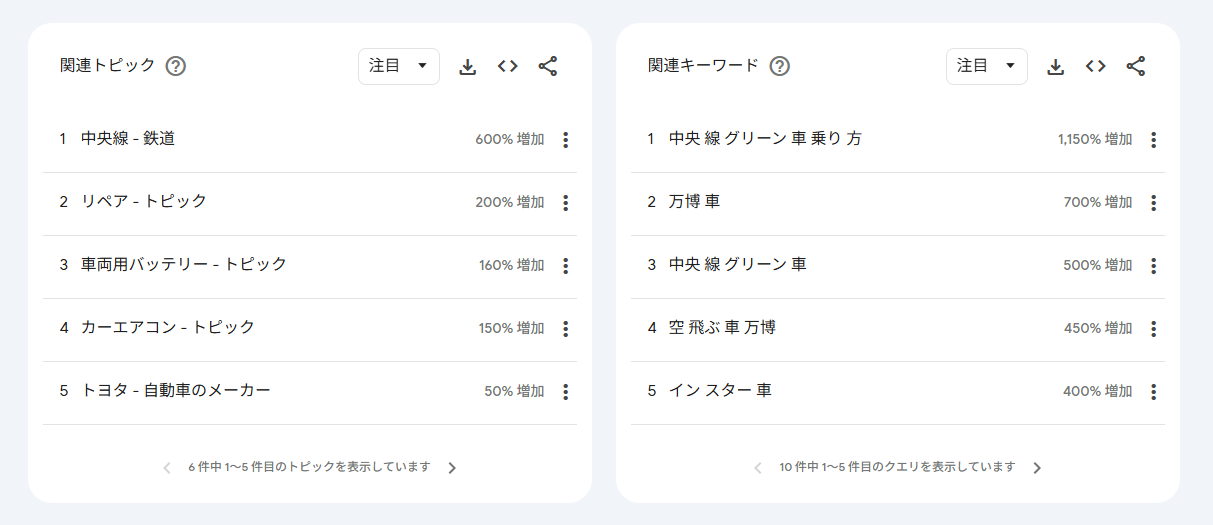
Task: Open the 注目 dropdown in 関連トピック
Action: (398, 66)
